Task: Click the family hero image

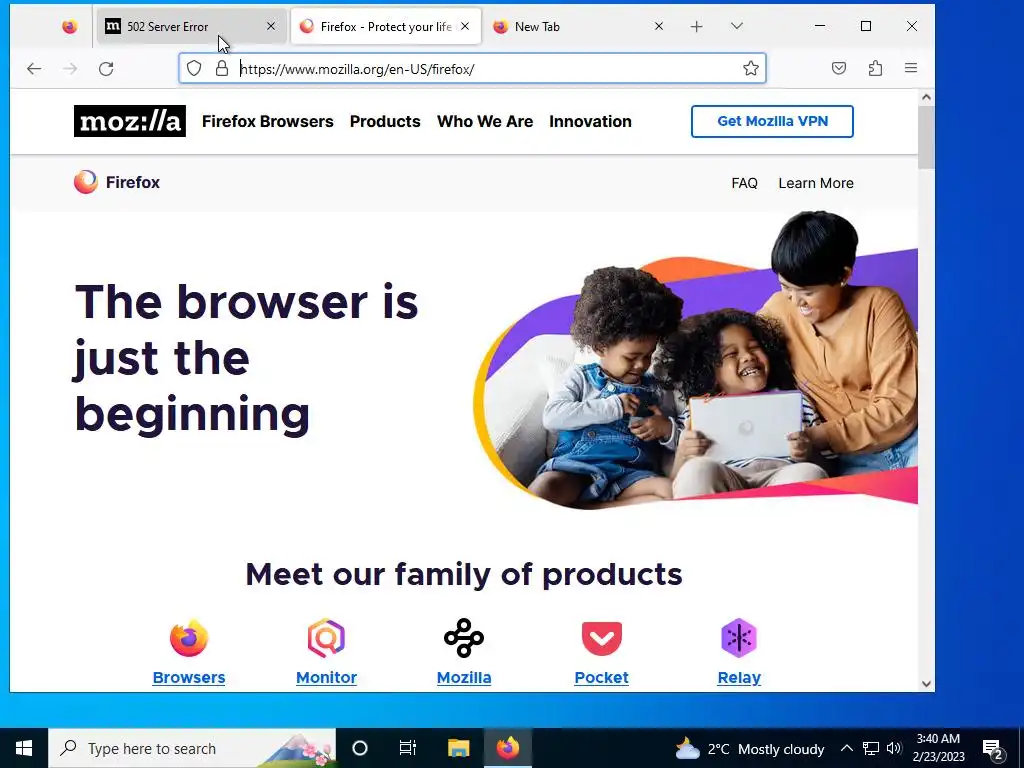Action: [x=696, y=360]
